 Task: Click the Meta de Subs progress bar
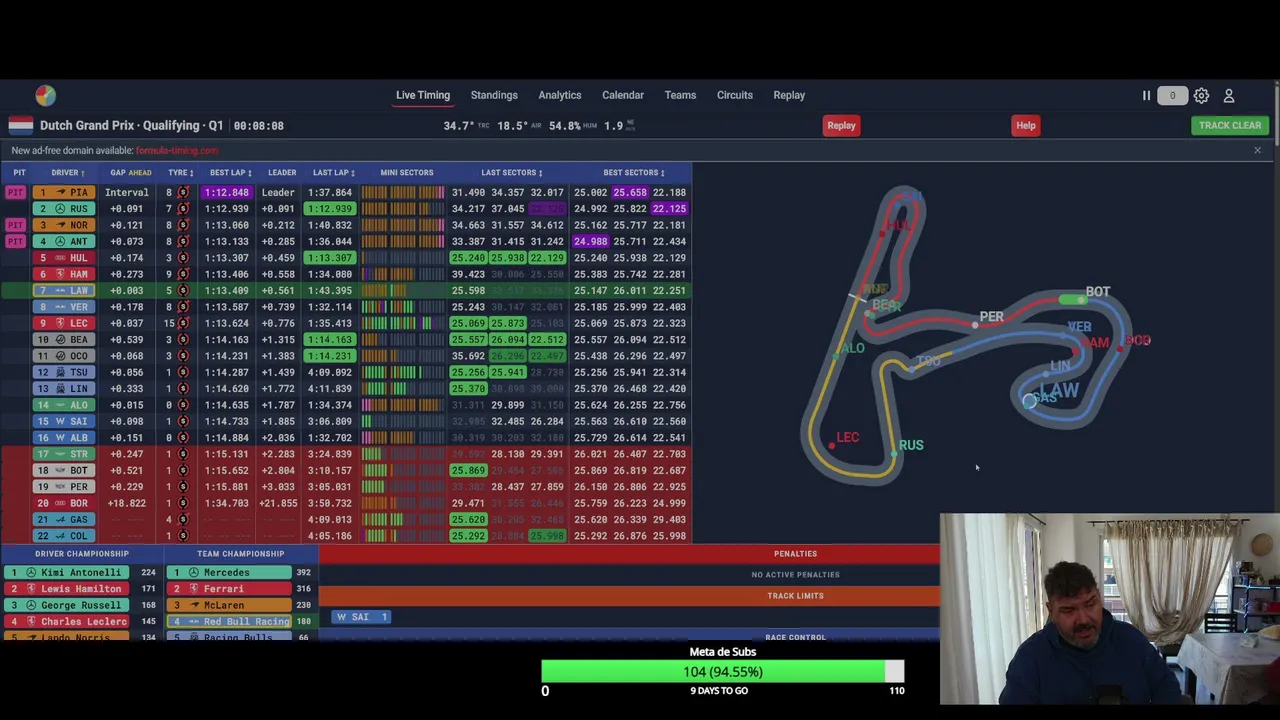coord(723,671)
